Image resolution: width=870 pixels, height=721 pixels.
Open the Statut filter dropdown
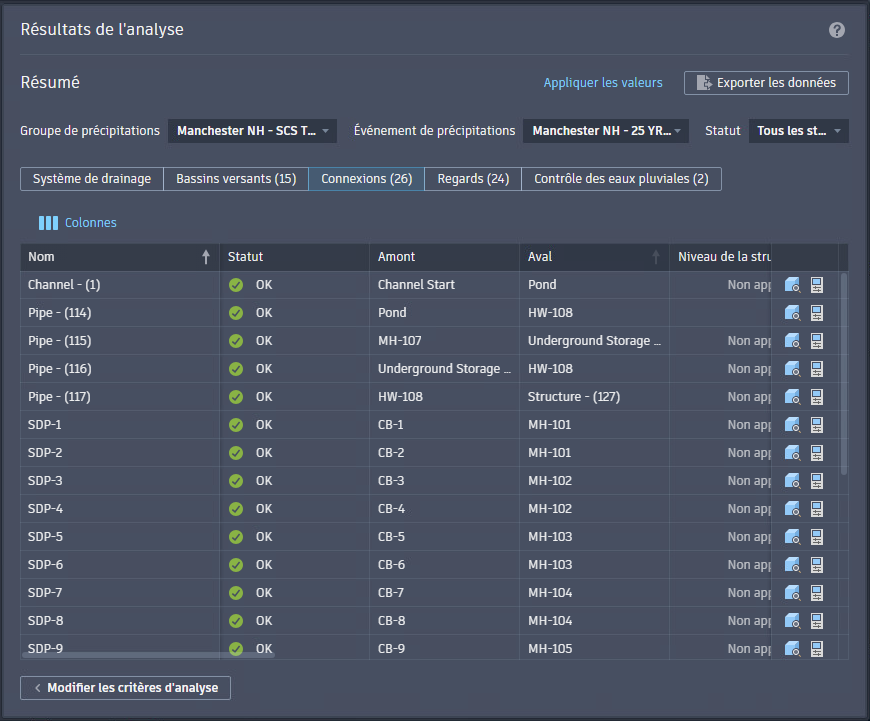coord(798,131)
